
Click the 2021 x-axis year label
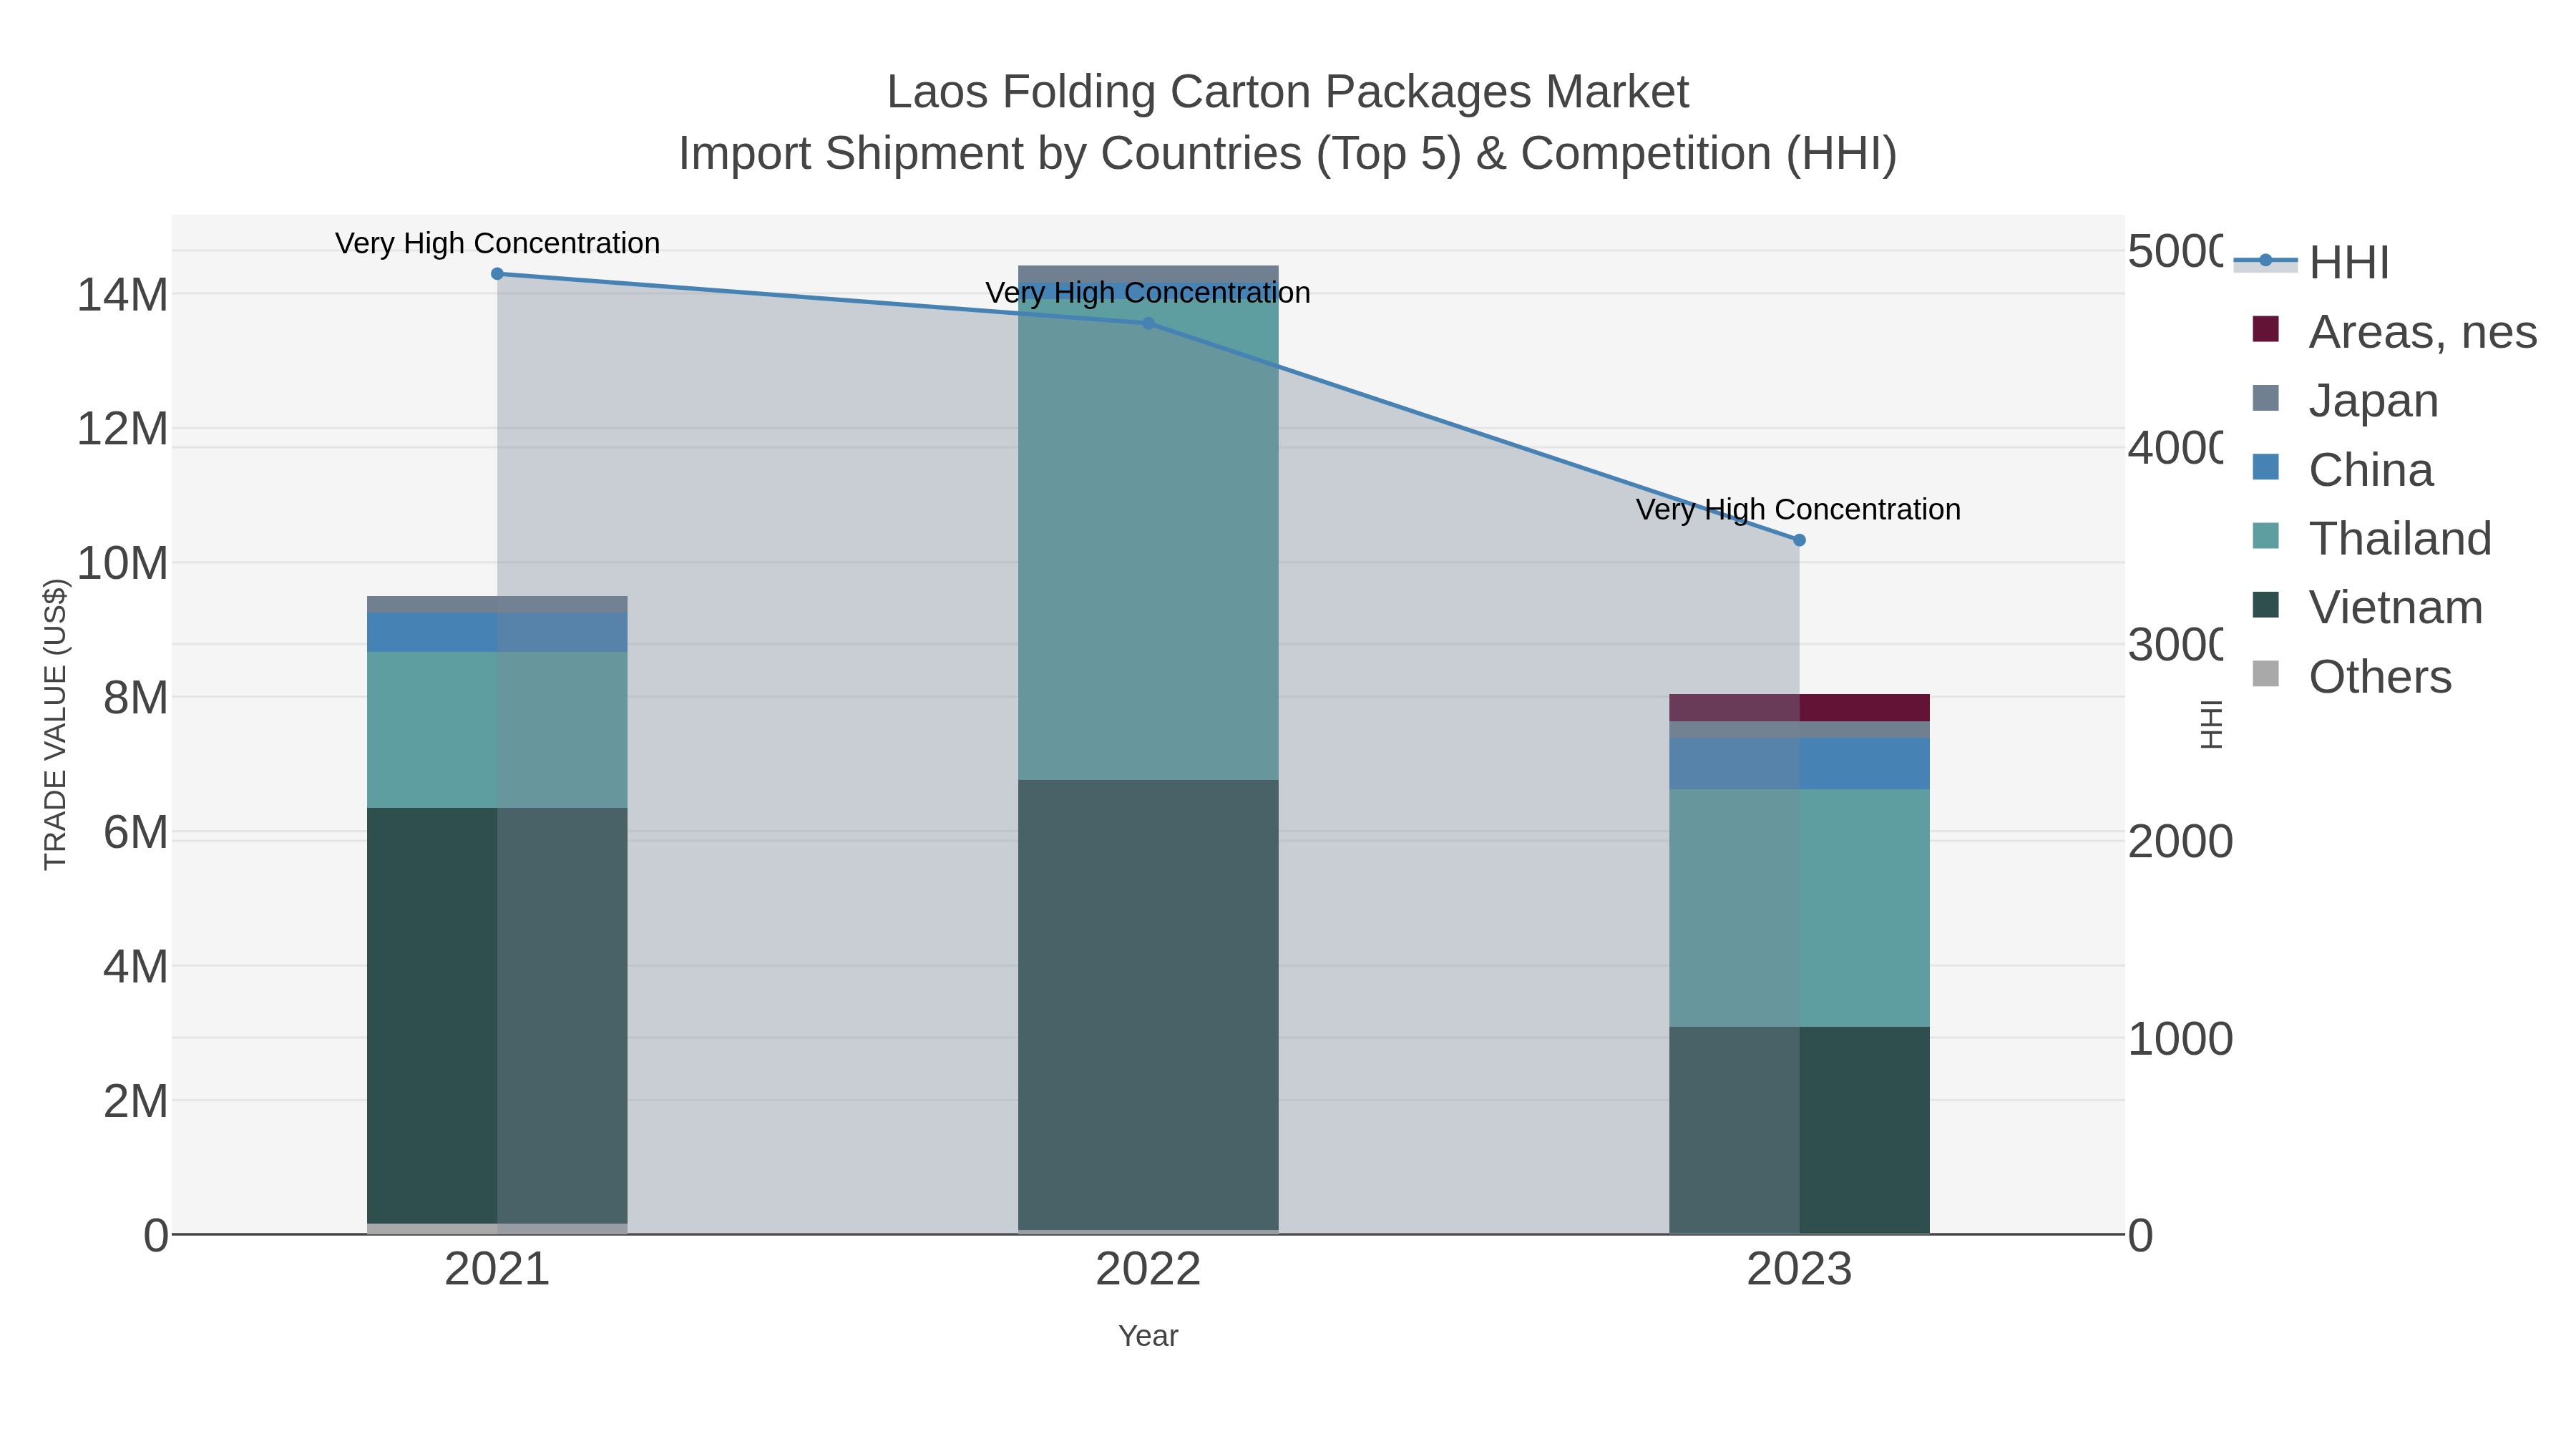(497, 1270)
